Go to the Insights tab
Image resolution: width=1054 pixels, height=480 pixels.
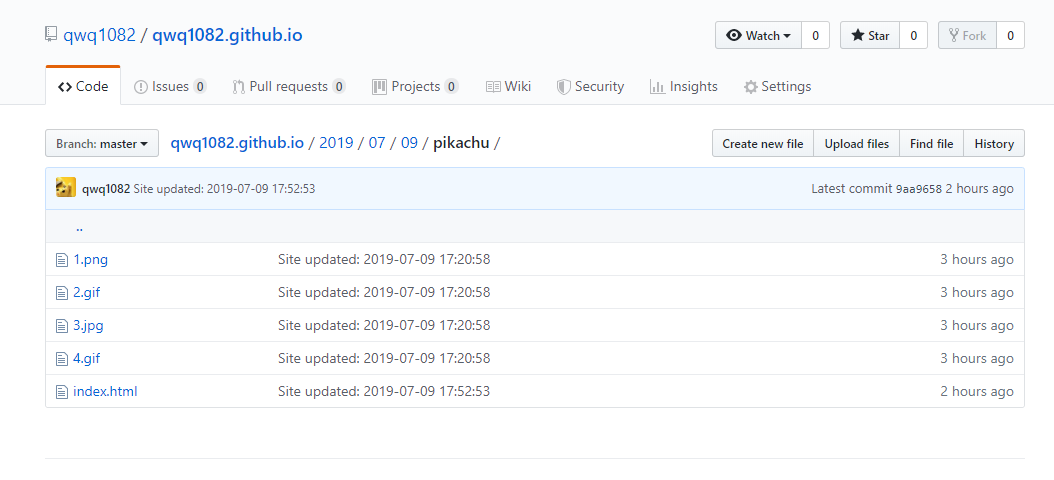coord(684,87)
